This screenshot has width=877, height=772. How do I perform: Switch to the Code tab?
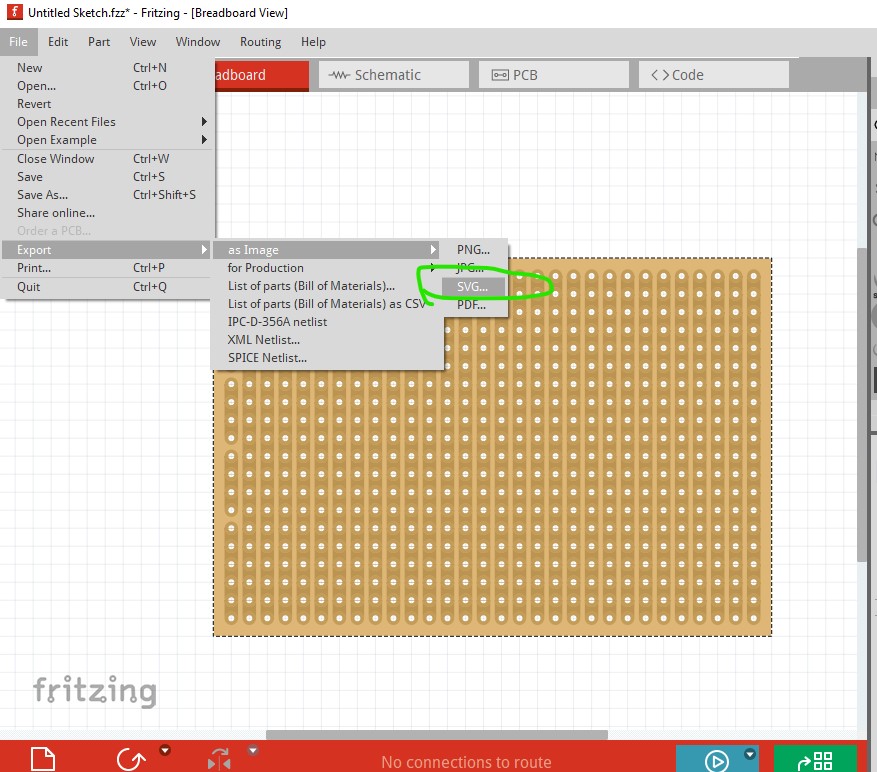(x=714, y=75)
